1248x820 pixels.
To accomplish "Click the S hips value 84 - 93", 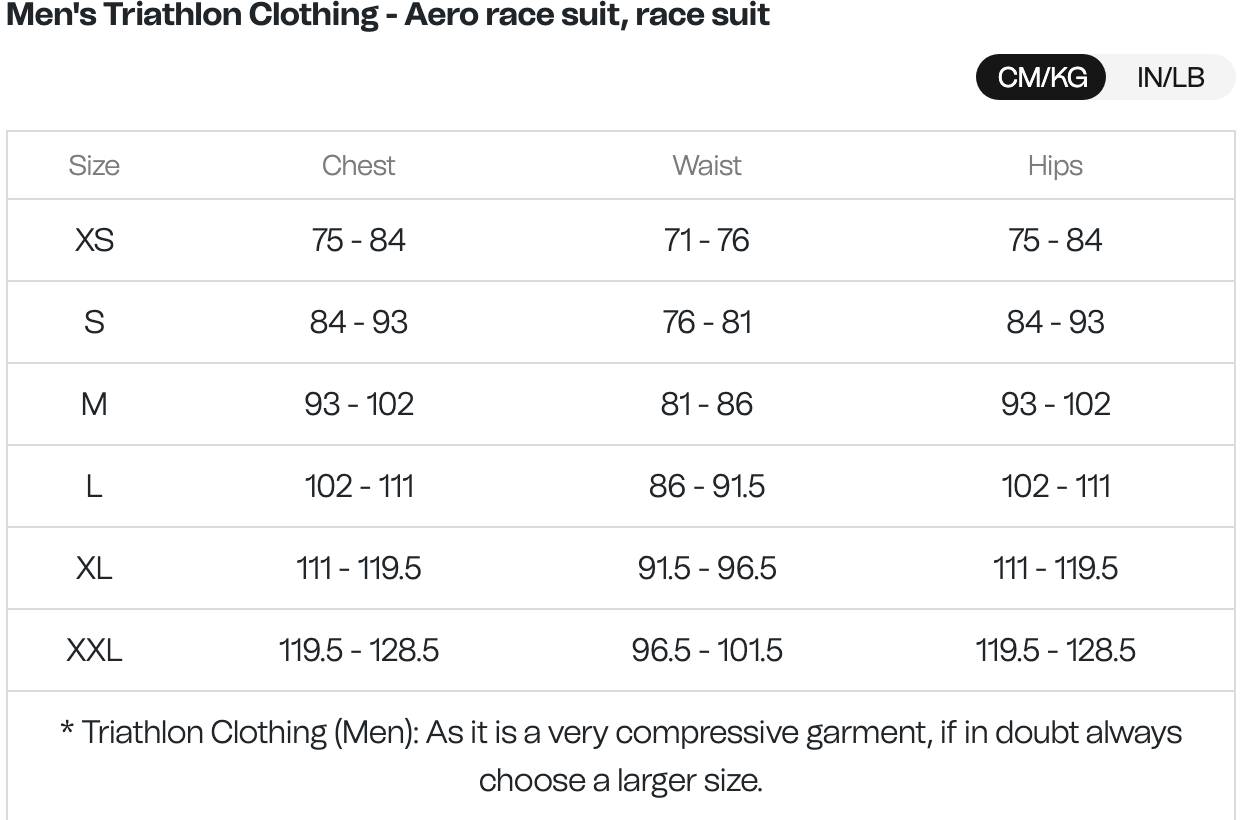I will (x=1055, y=322).
